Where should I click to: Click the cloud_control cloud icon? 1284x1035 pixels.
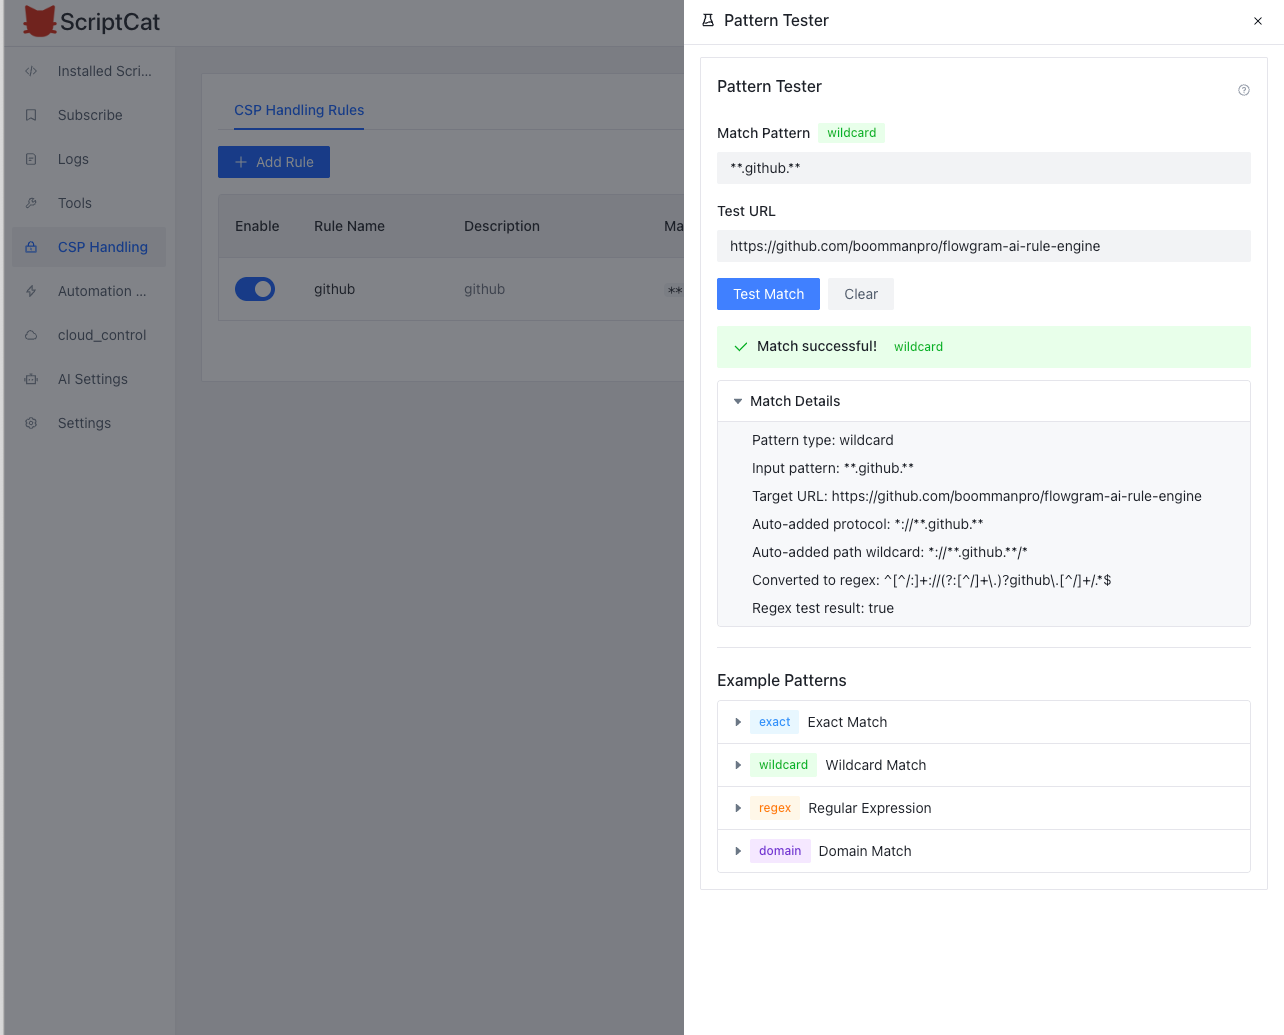click(31, 335)
